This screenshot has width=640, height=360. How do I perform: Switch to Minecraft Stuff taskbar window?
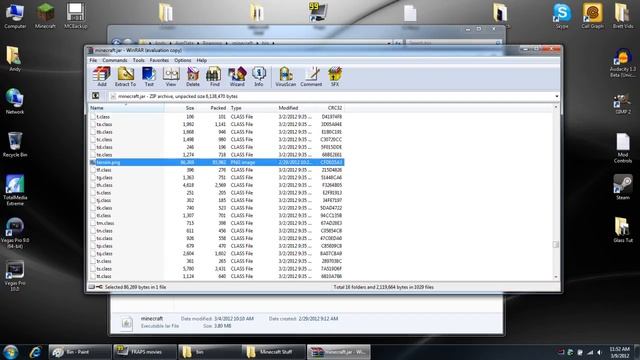(273, 352)
